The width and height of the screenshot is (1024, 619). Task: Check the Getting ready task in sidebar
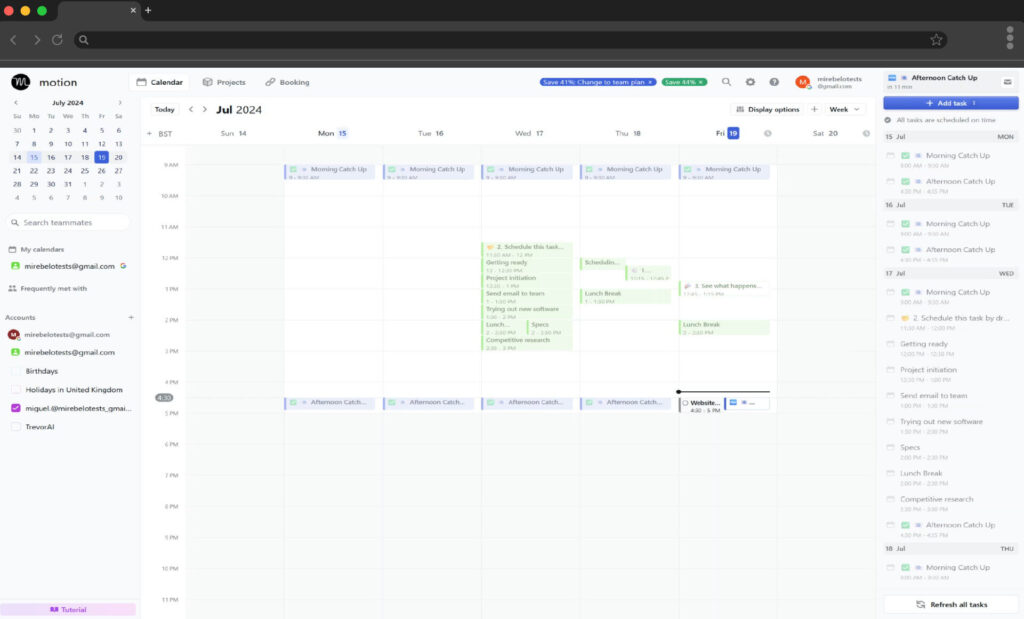click(889, 343)
